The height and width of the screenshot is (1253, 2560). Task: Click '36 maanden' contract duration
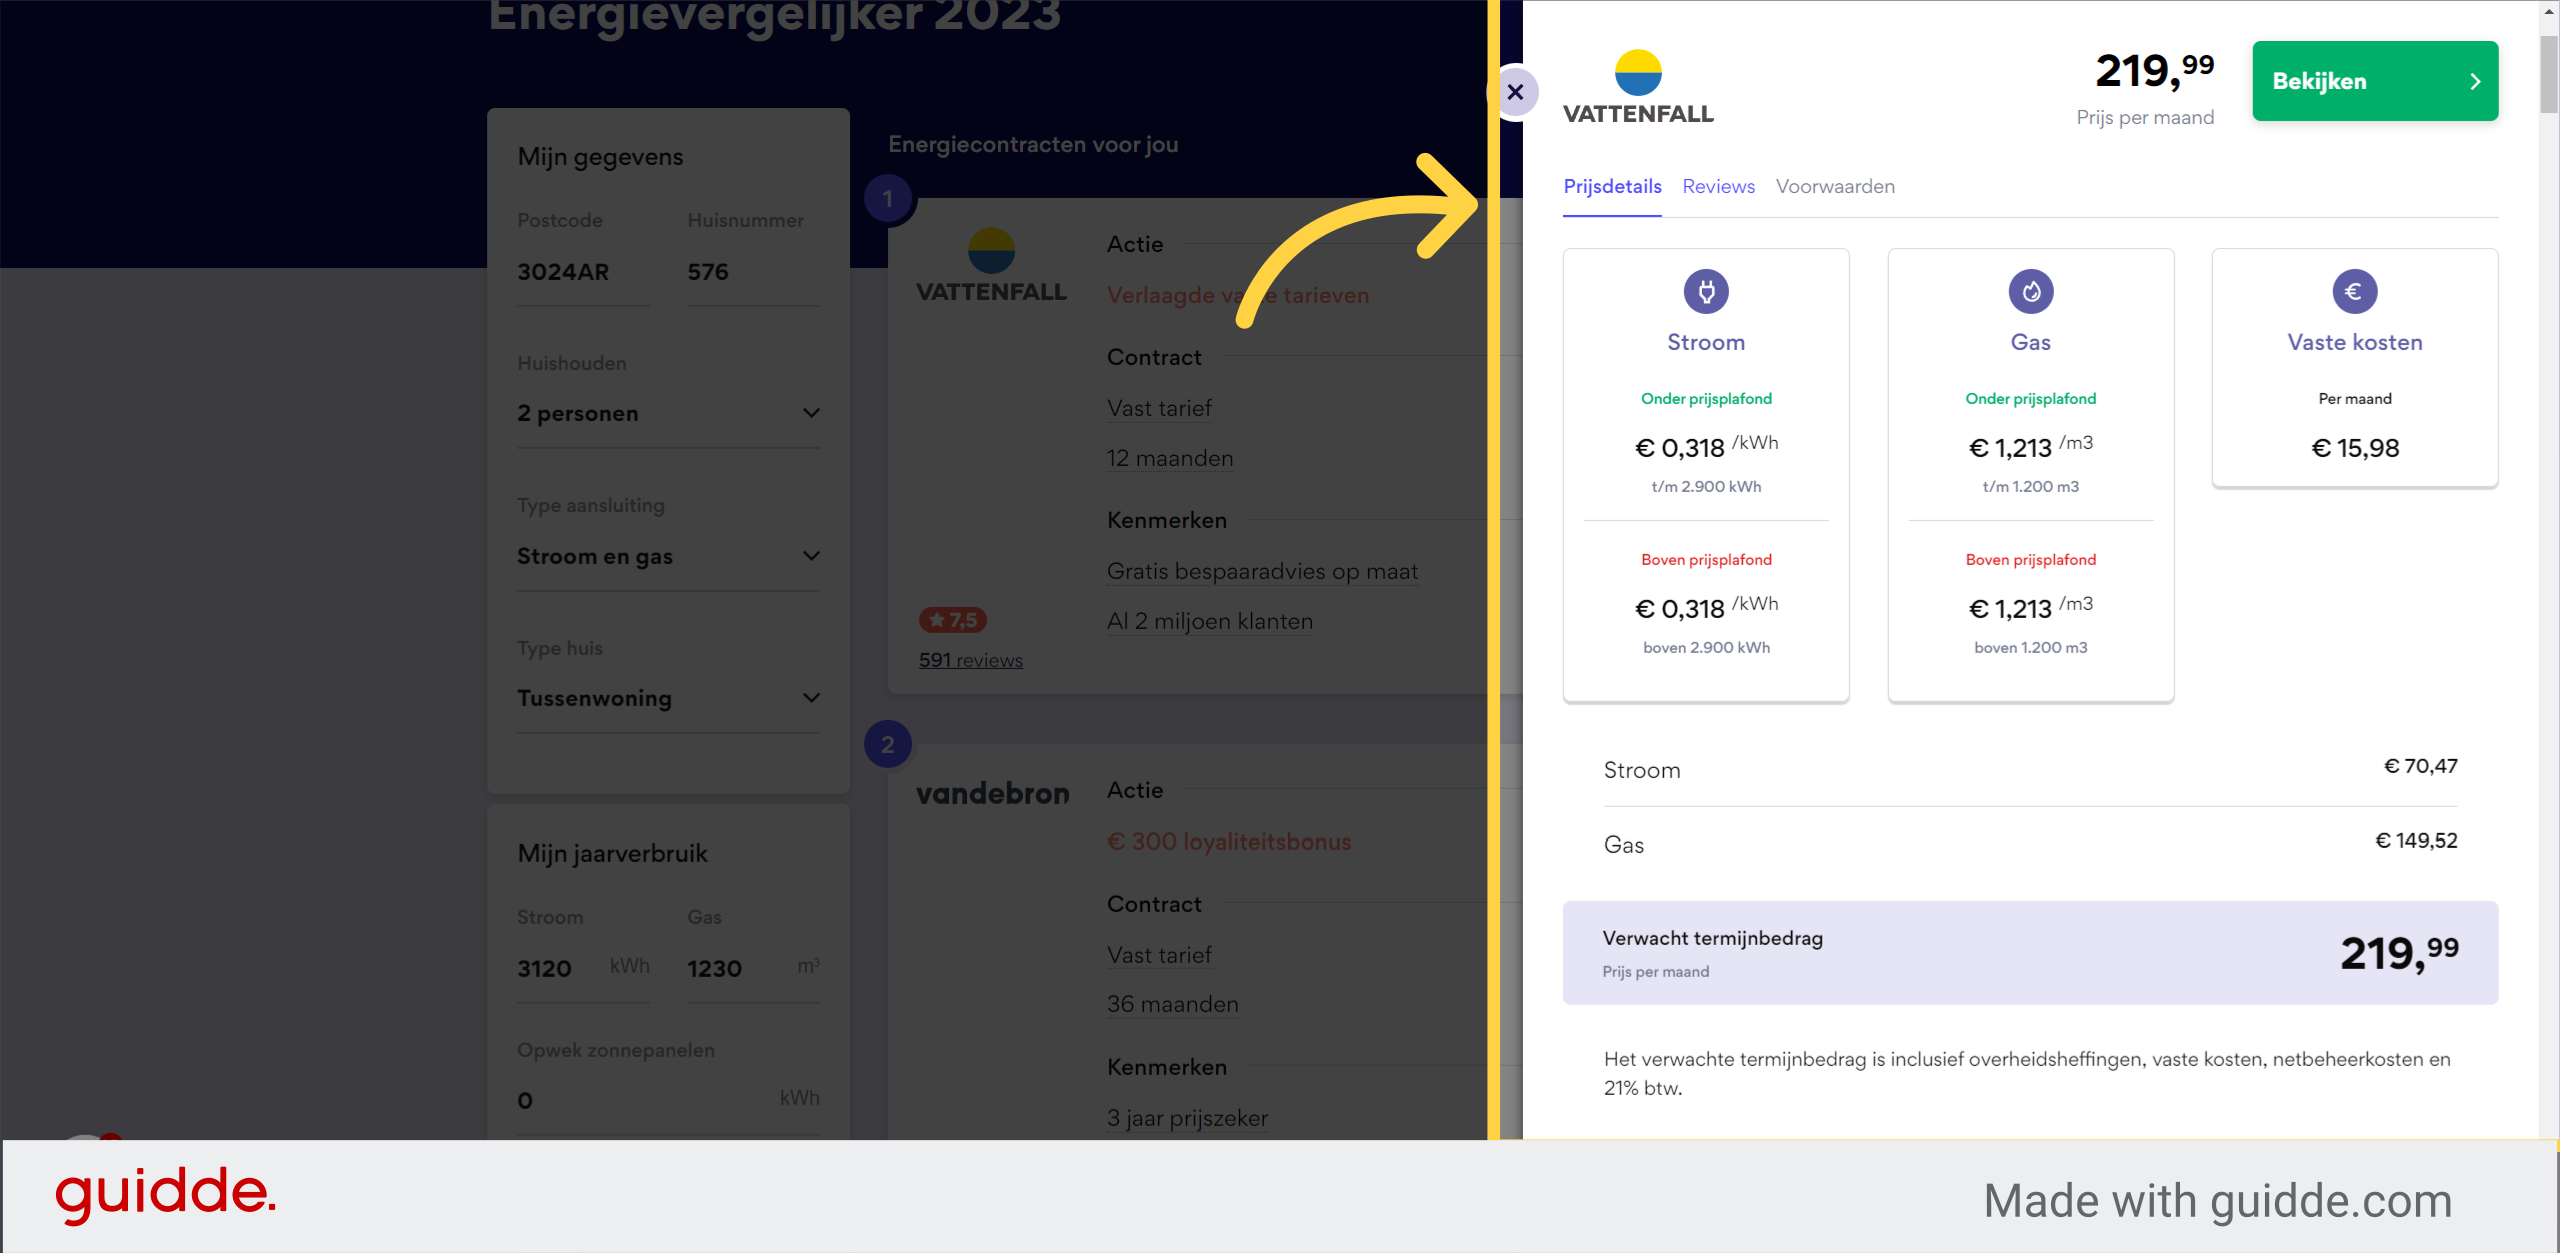[x=1172, y=1004]
